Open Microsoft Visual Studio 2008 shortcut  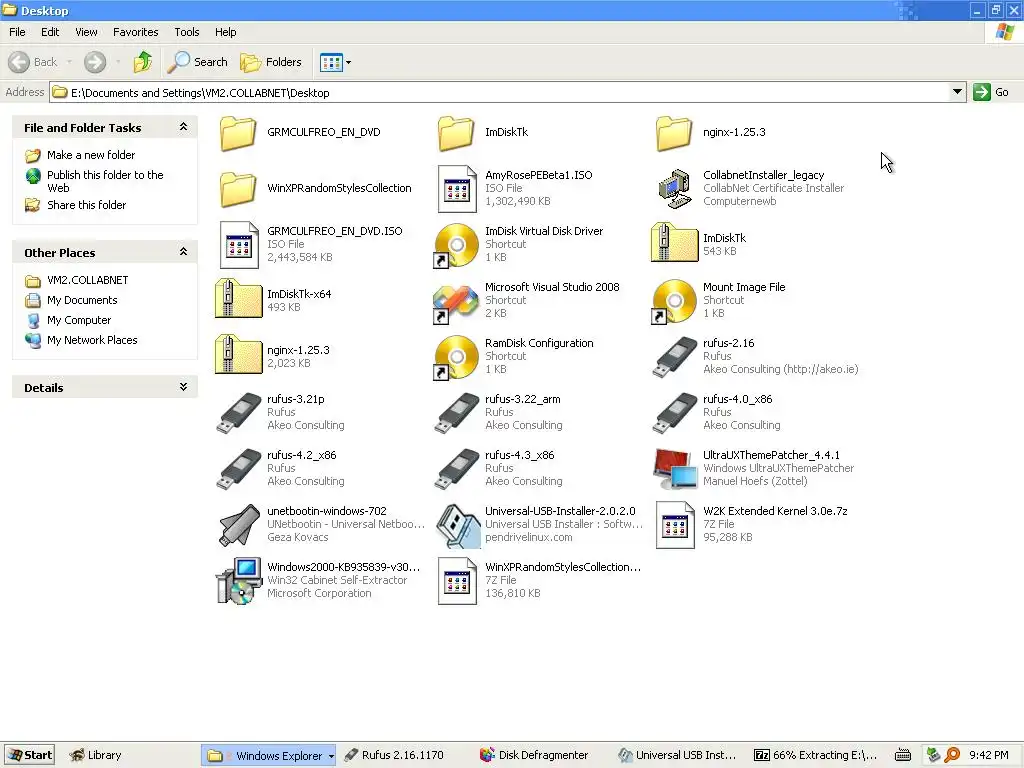pyautogui.click(x=456, y=302)
